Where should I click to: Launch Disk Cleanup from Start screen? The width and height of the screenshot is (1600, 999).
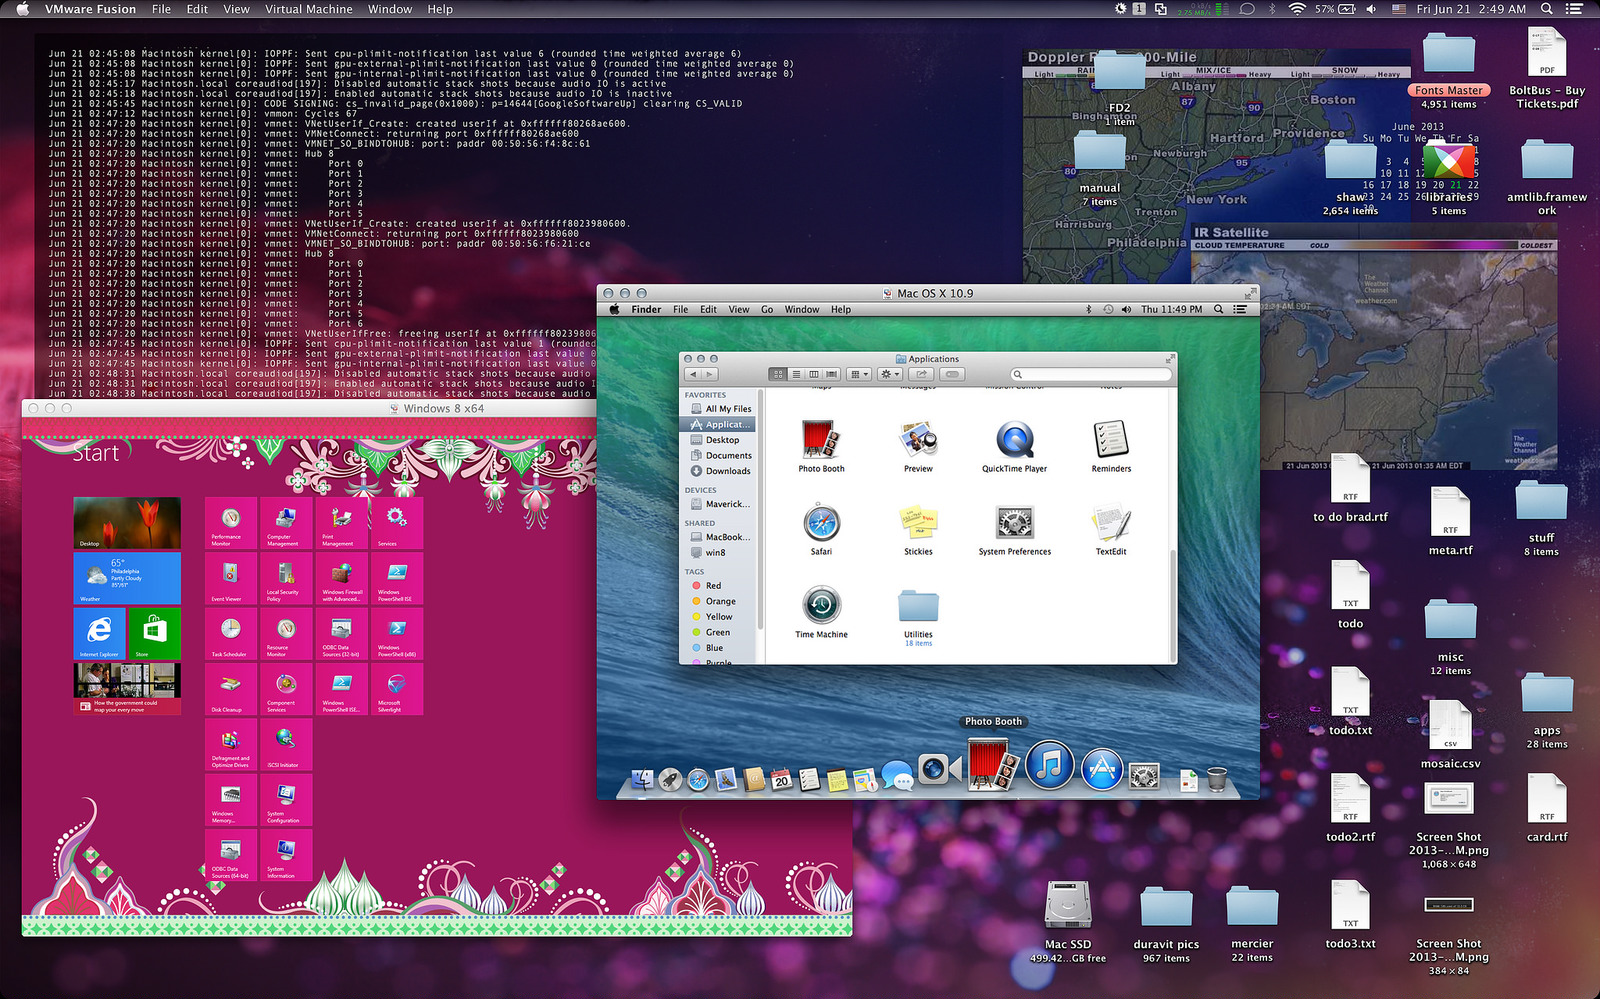click(x=231, y=689)
